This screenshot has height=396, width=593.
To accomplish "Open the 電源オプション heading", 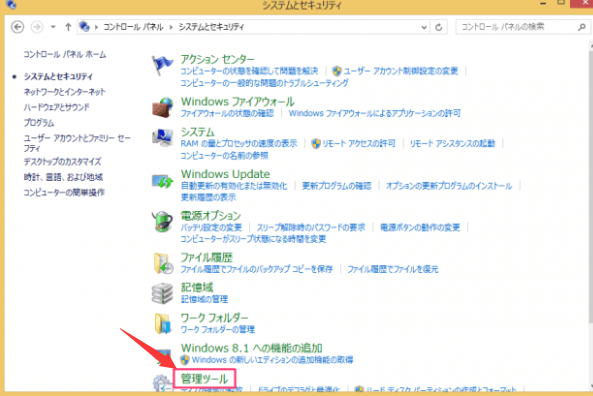I will tap(211, 216).
